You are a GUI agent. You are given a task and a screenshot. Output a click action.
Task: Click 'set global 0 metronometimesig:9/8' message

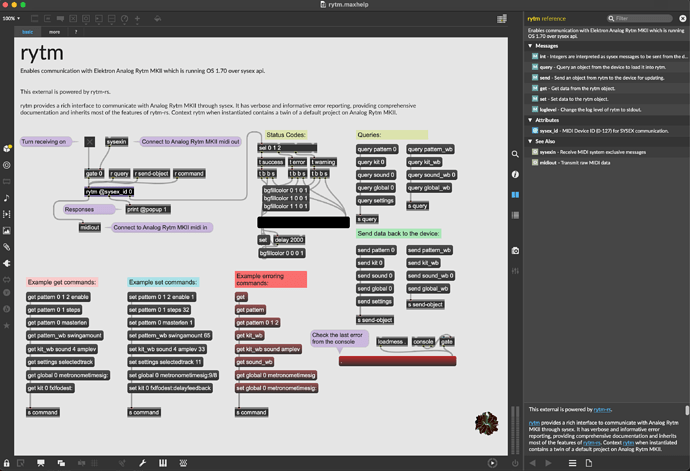pyautogui.click(x=173, y=375)
